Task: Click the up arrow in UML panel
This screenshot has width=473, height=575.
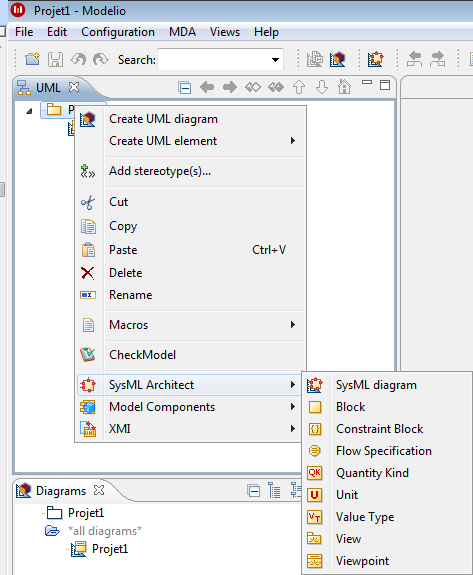Action: (299, 87)
